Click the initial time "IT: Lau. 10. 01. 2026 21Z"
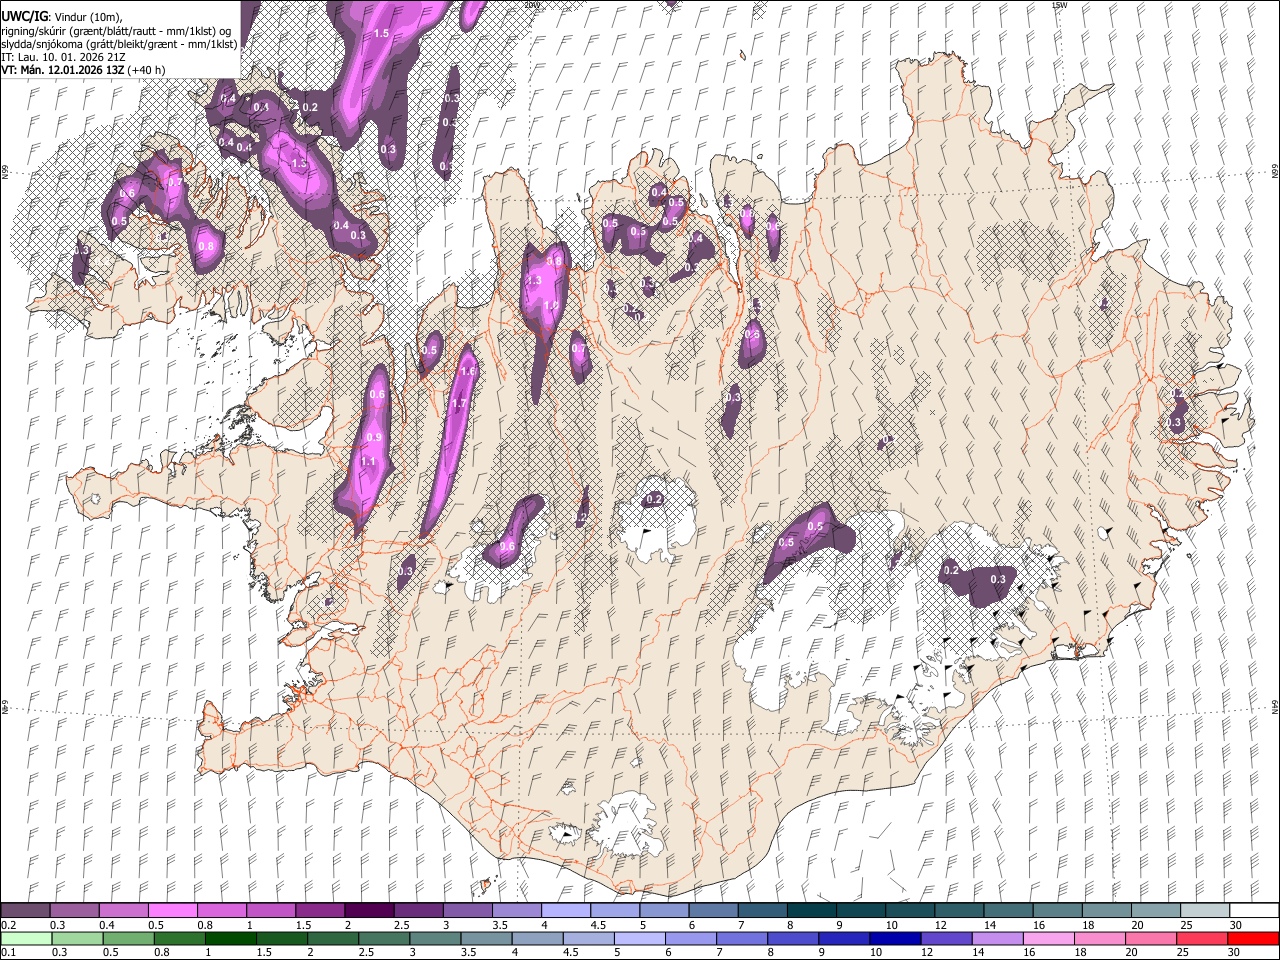This screenshot has height=960, width=1280. (x=63, y=57)
